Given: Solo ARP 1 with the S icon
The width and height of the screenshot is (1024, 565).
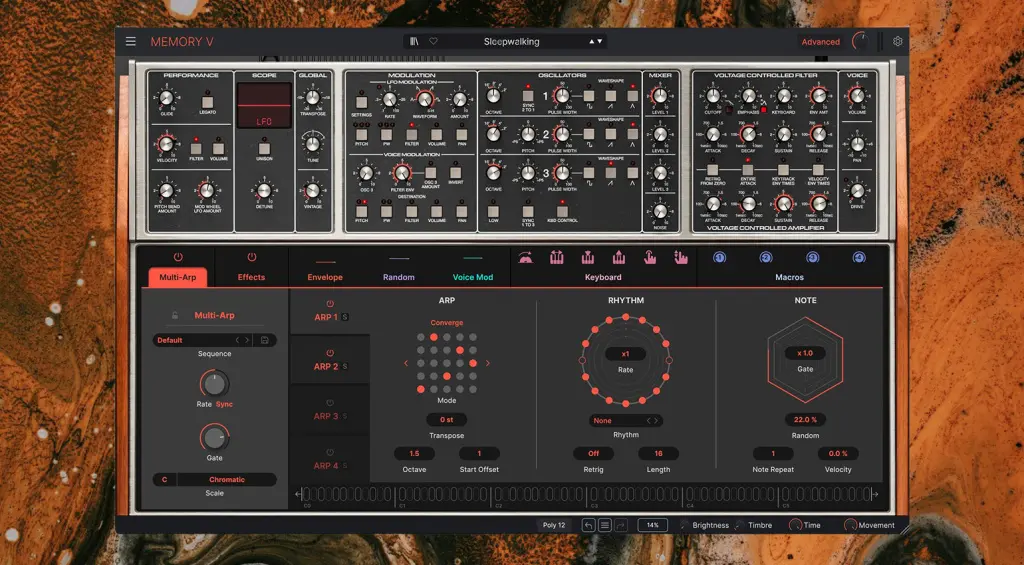Looking at the screenshot, I should [x=345, y=317].
